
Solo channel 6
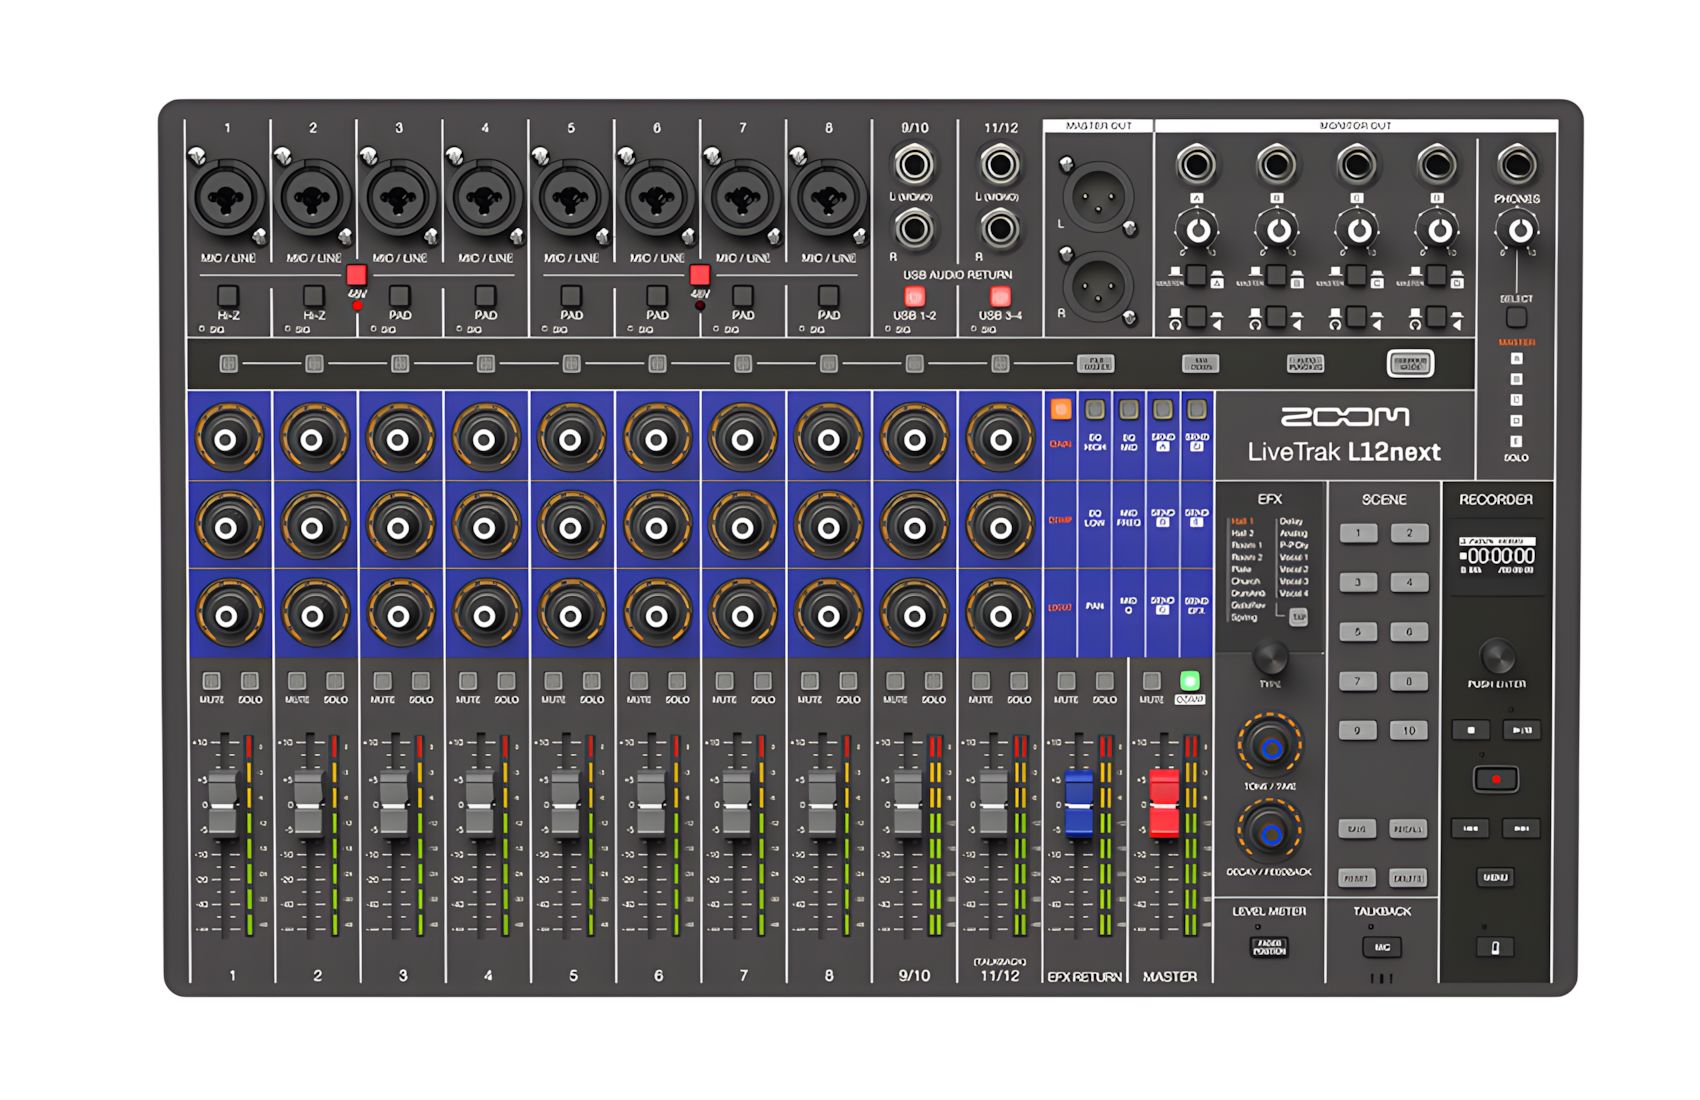677,681
